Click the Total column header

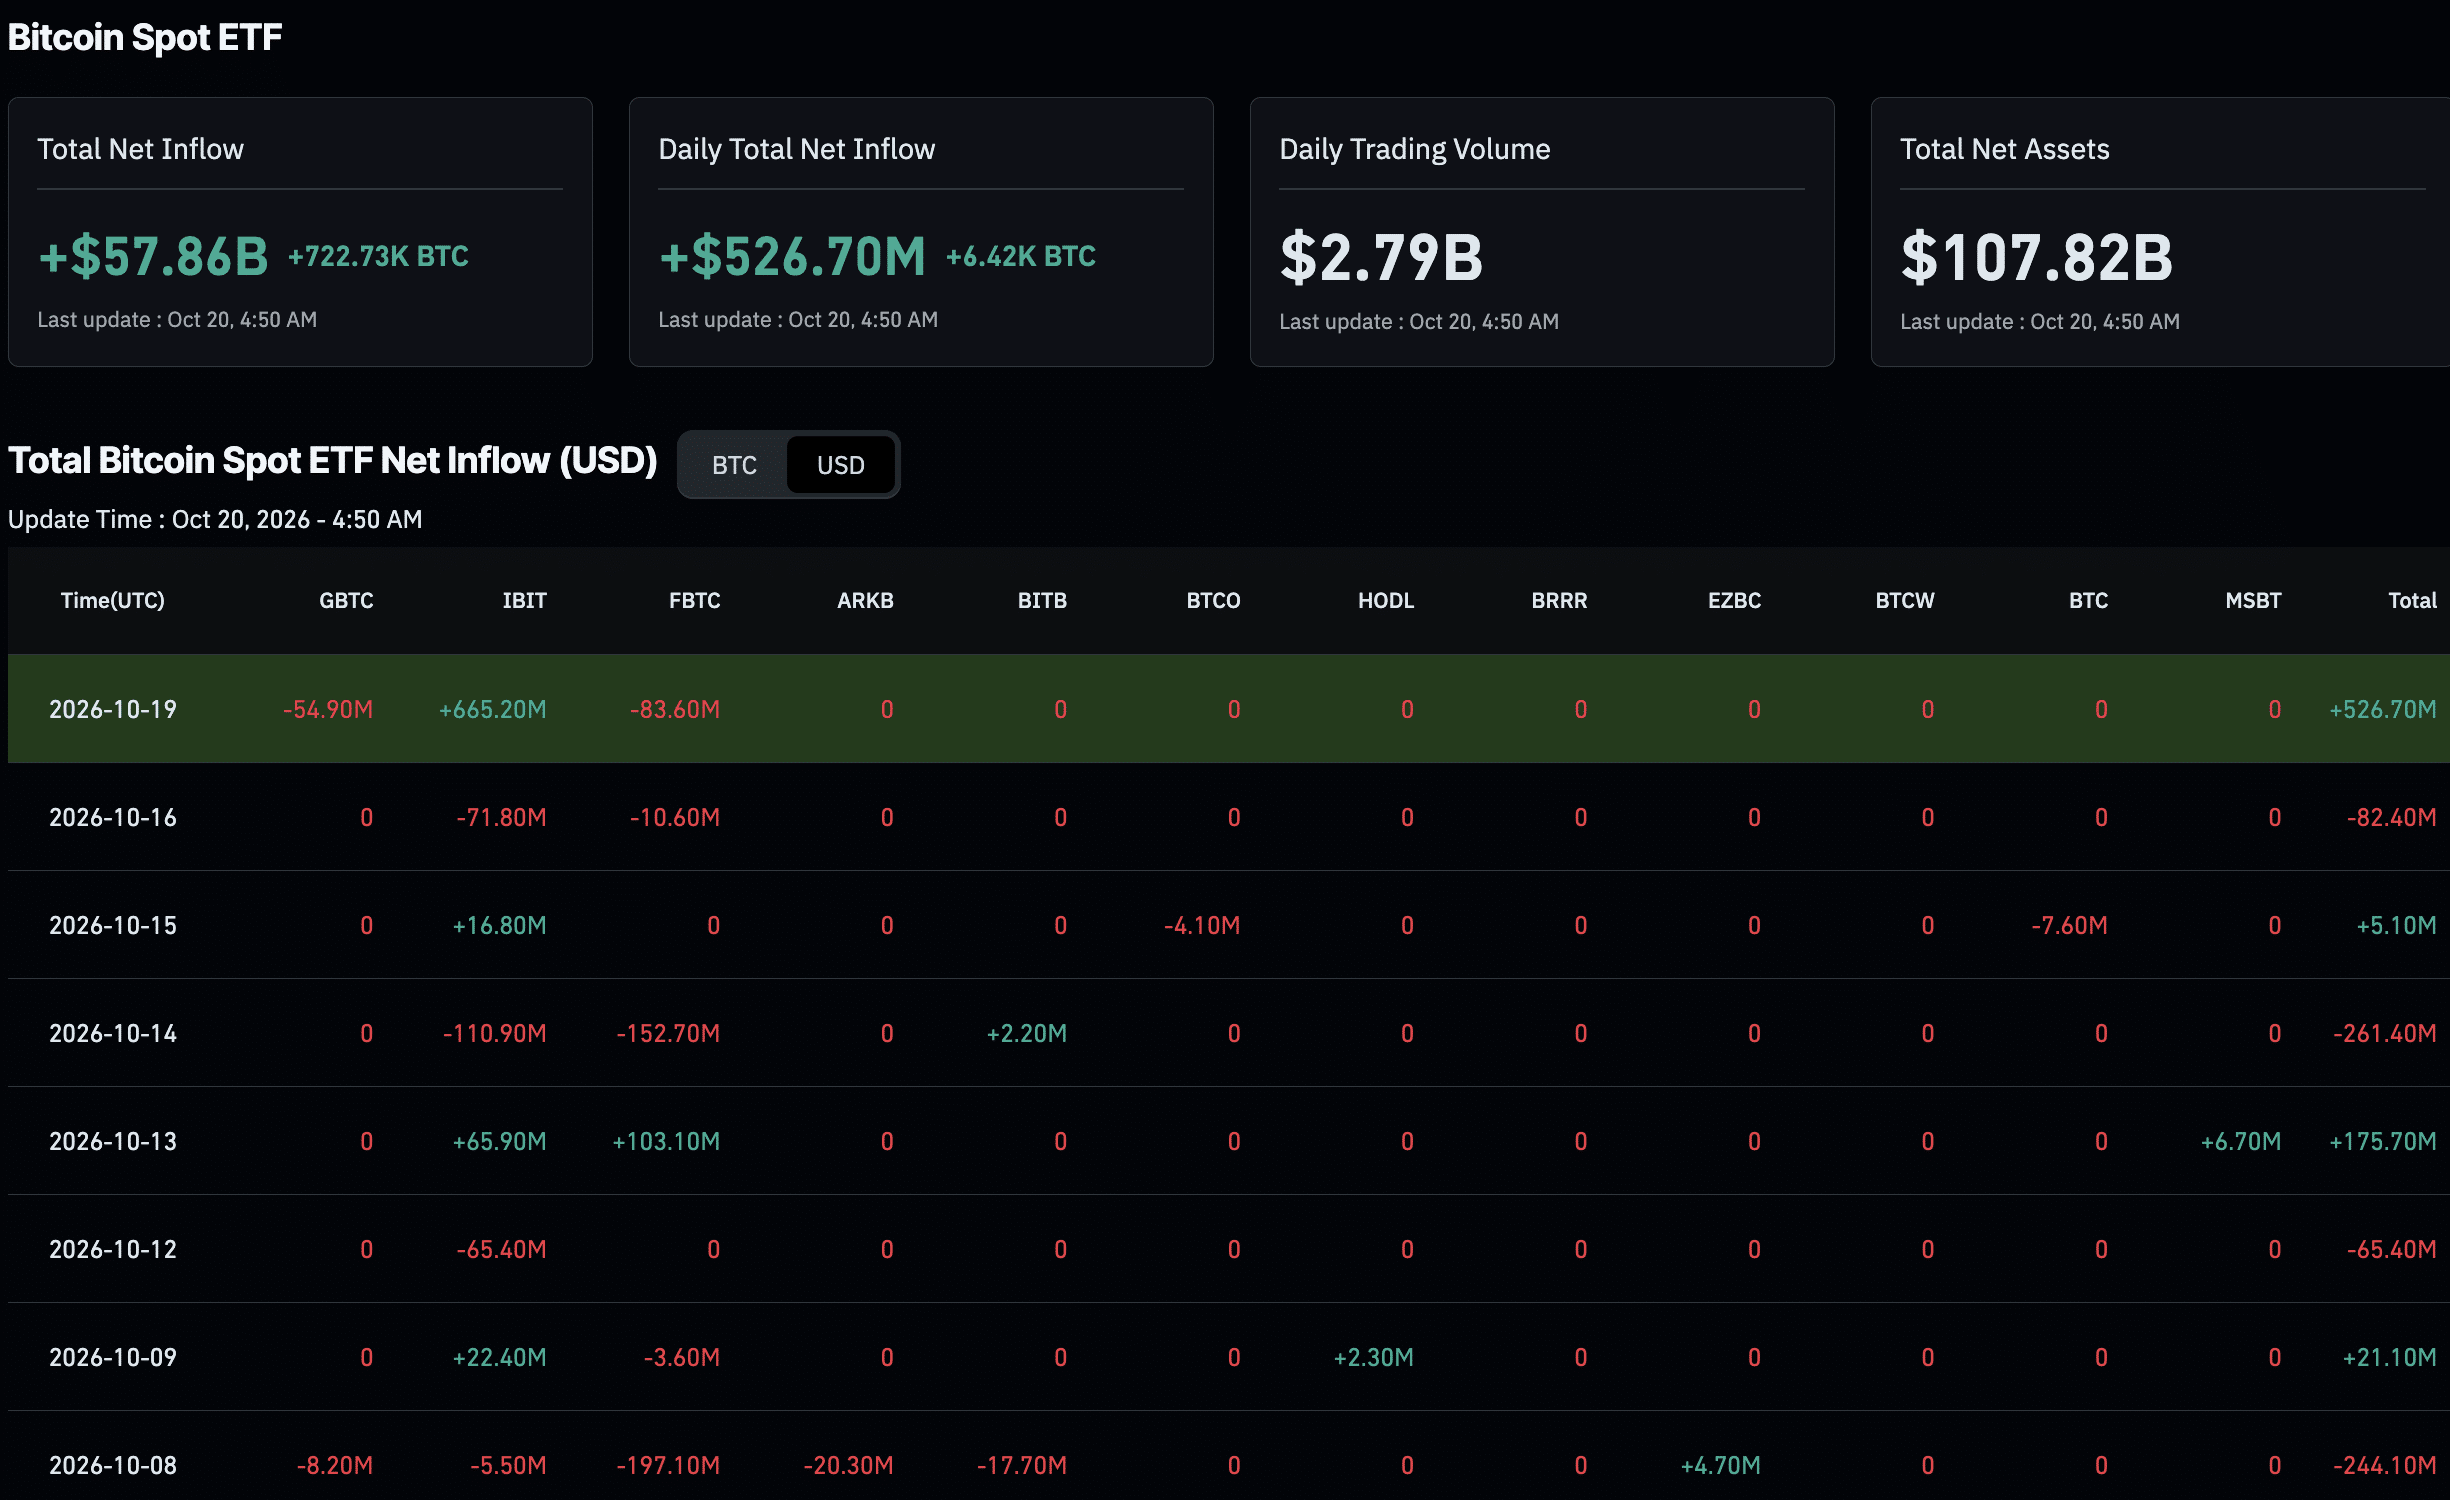pos(2412,600)
